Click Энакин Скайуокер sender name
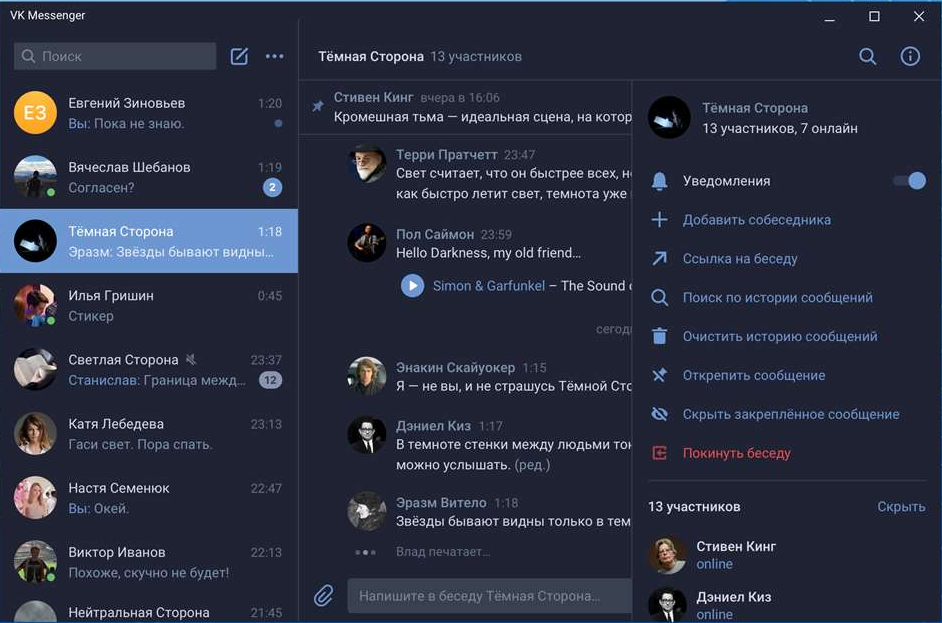Screen dimensions: 942x623 click(x=455, y=367)
